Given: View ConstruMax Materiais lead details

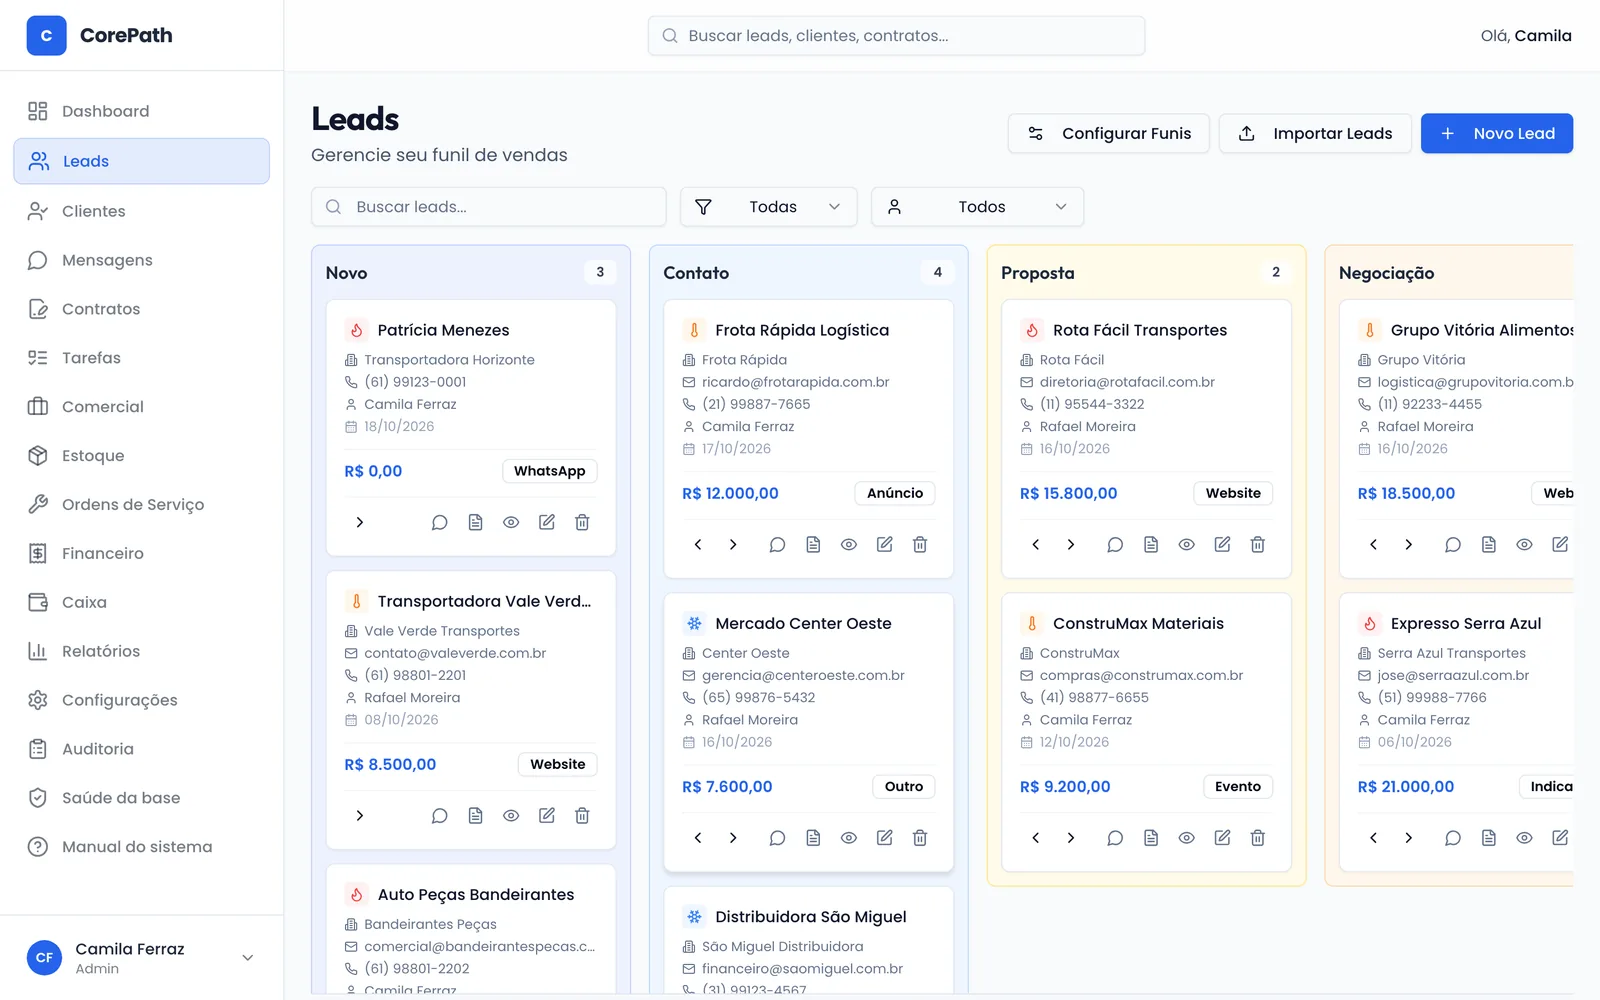Looking at the screenshot, I should [x=1187, y=838].
